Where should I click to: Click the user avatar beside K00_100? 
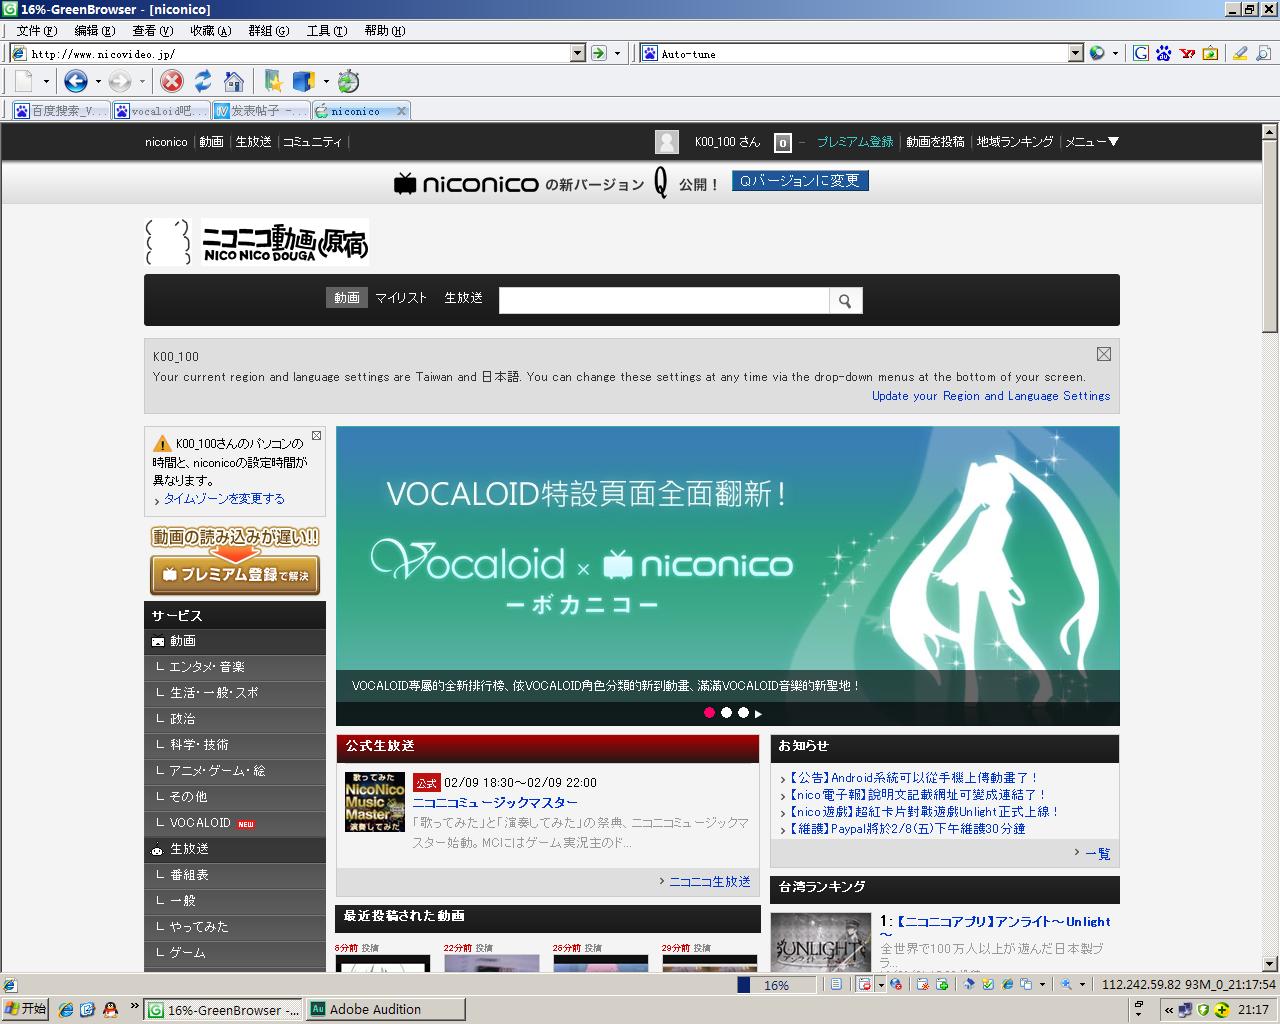pos(667,142)
